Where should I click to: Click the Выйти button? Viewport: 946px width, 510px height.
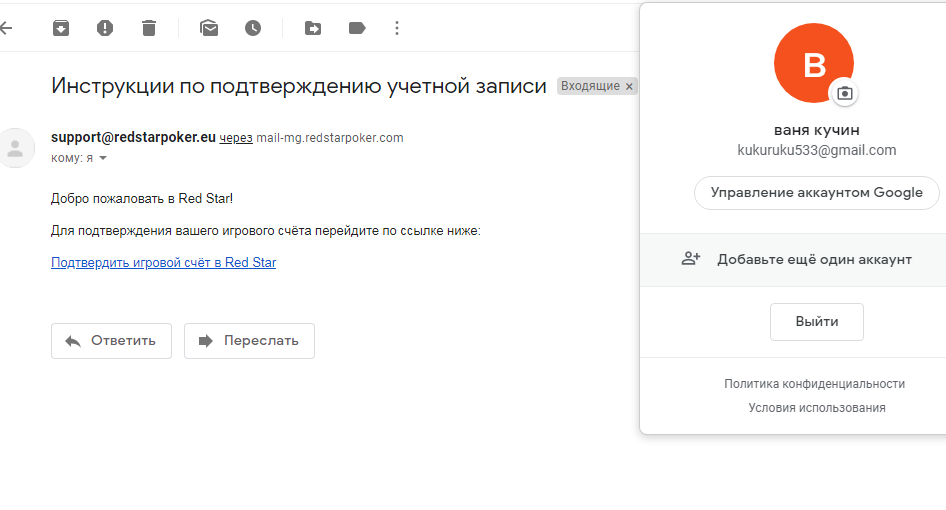coord(817,322)
